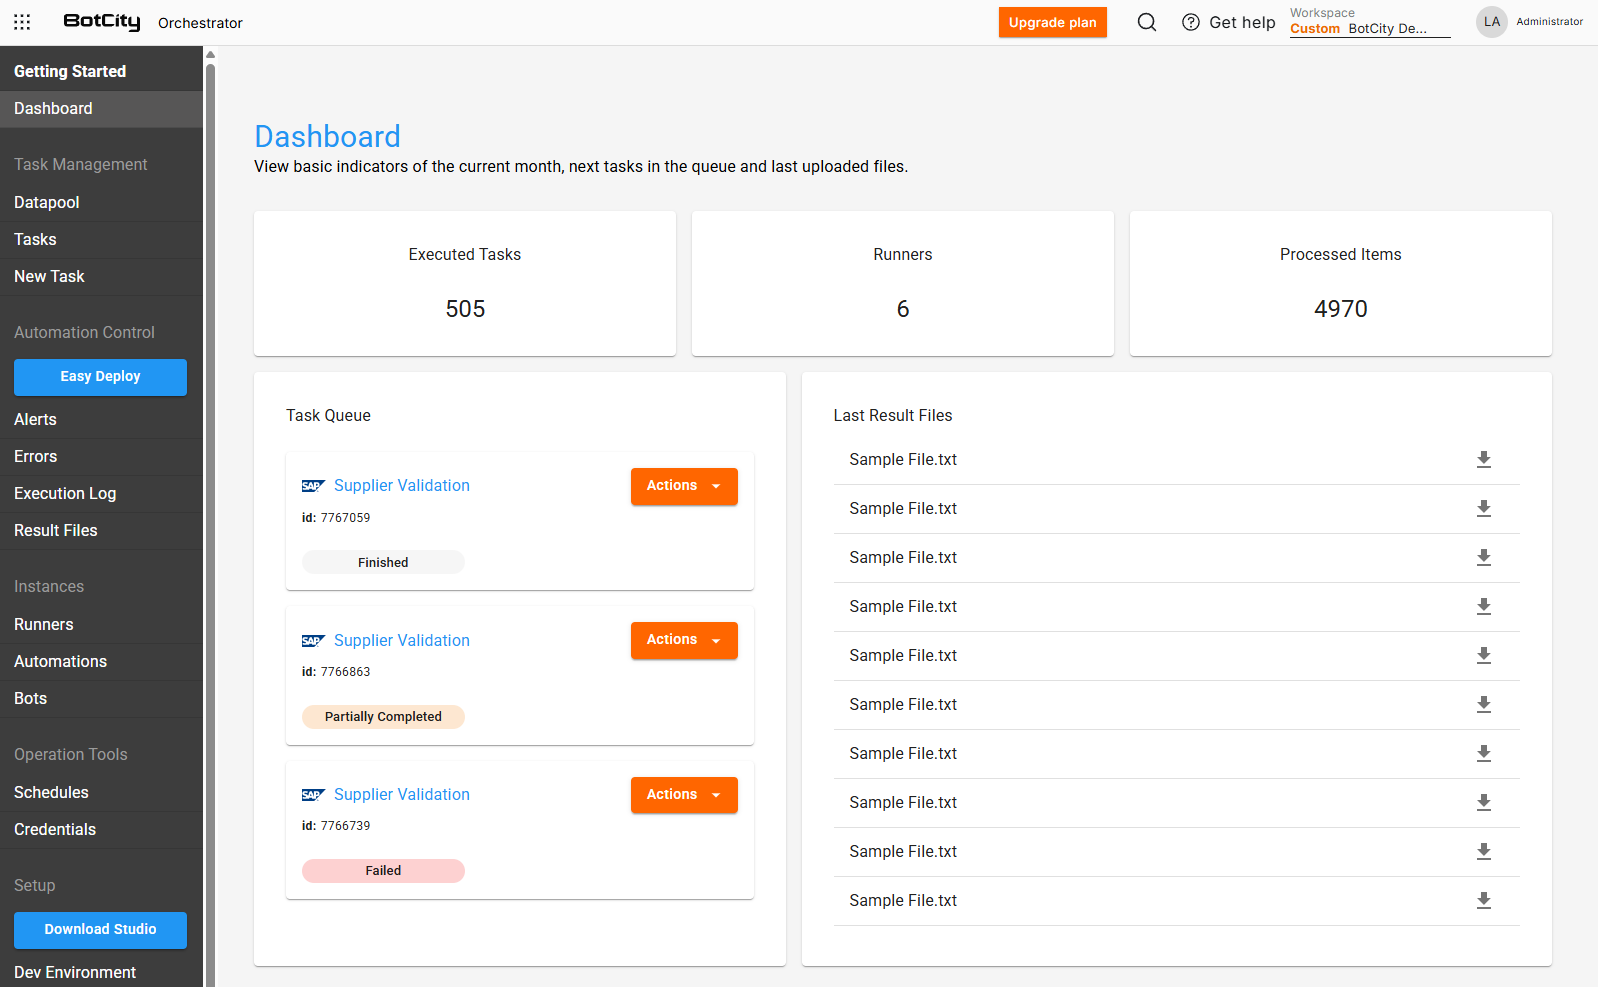The width and height of the screenshot is (1598, 987).
Task: Open Tasks in sidebar
Action: click(x=101, y=239)
